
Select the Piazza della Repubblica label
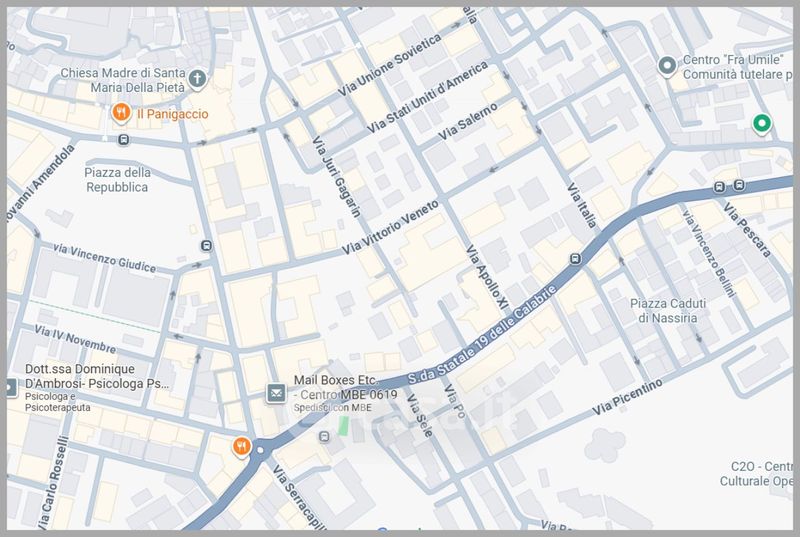pos(117,180)
